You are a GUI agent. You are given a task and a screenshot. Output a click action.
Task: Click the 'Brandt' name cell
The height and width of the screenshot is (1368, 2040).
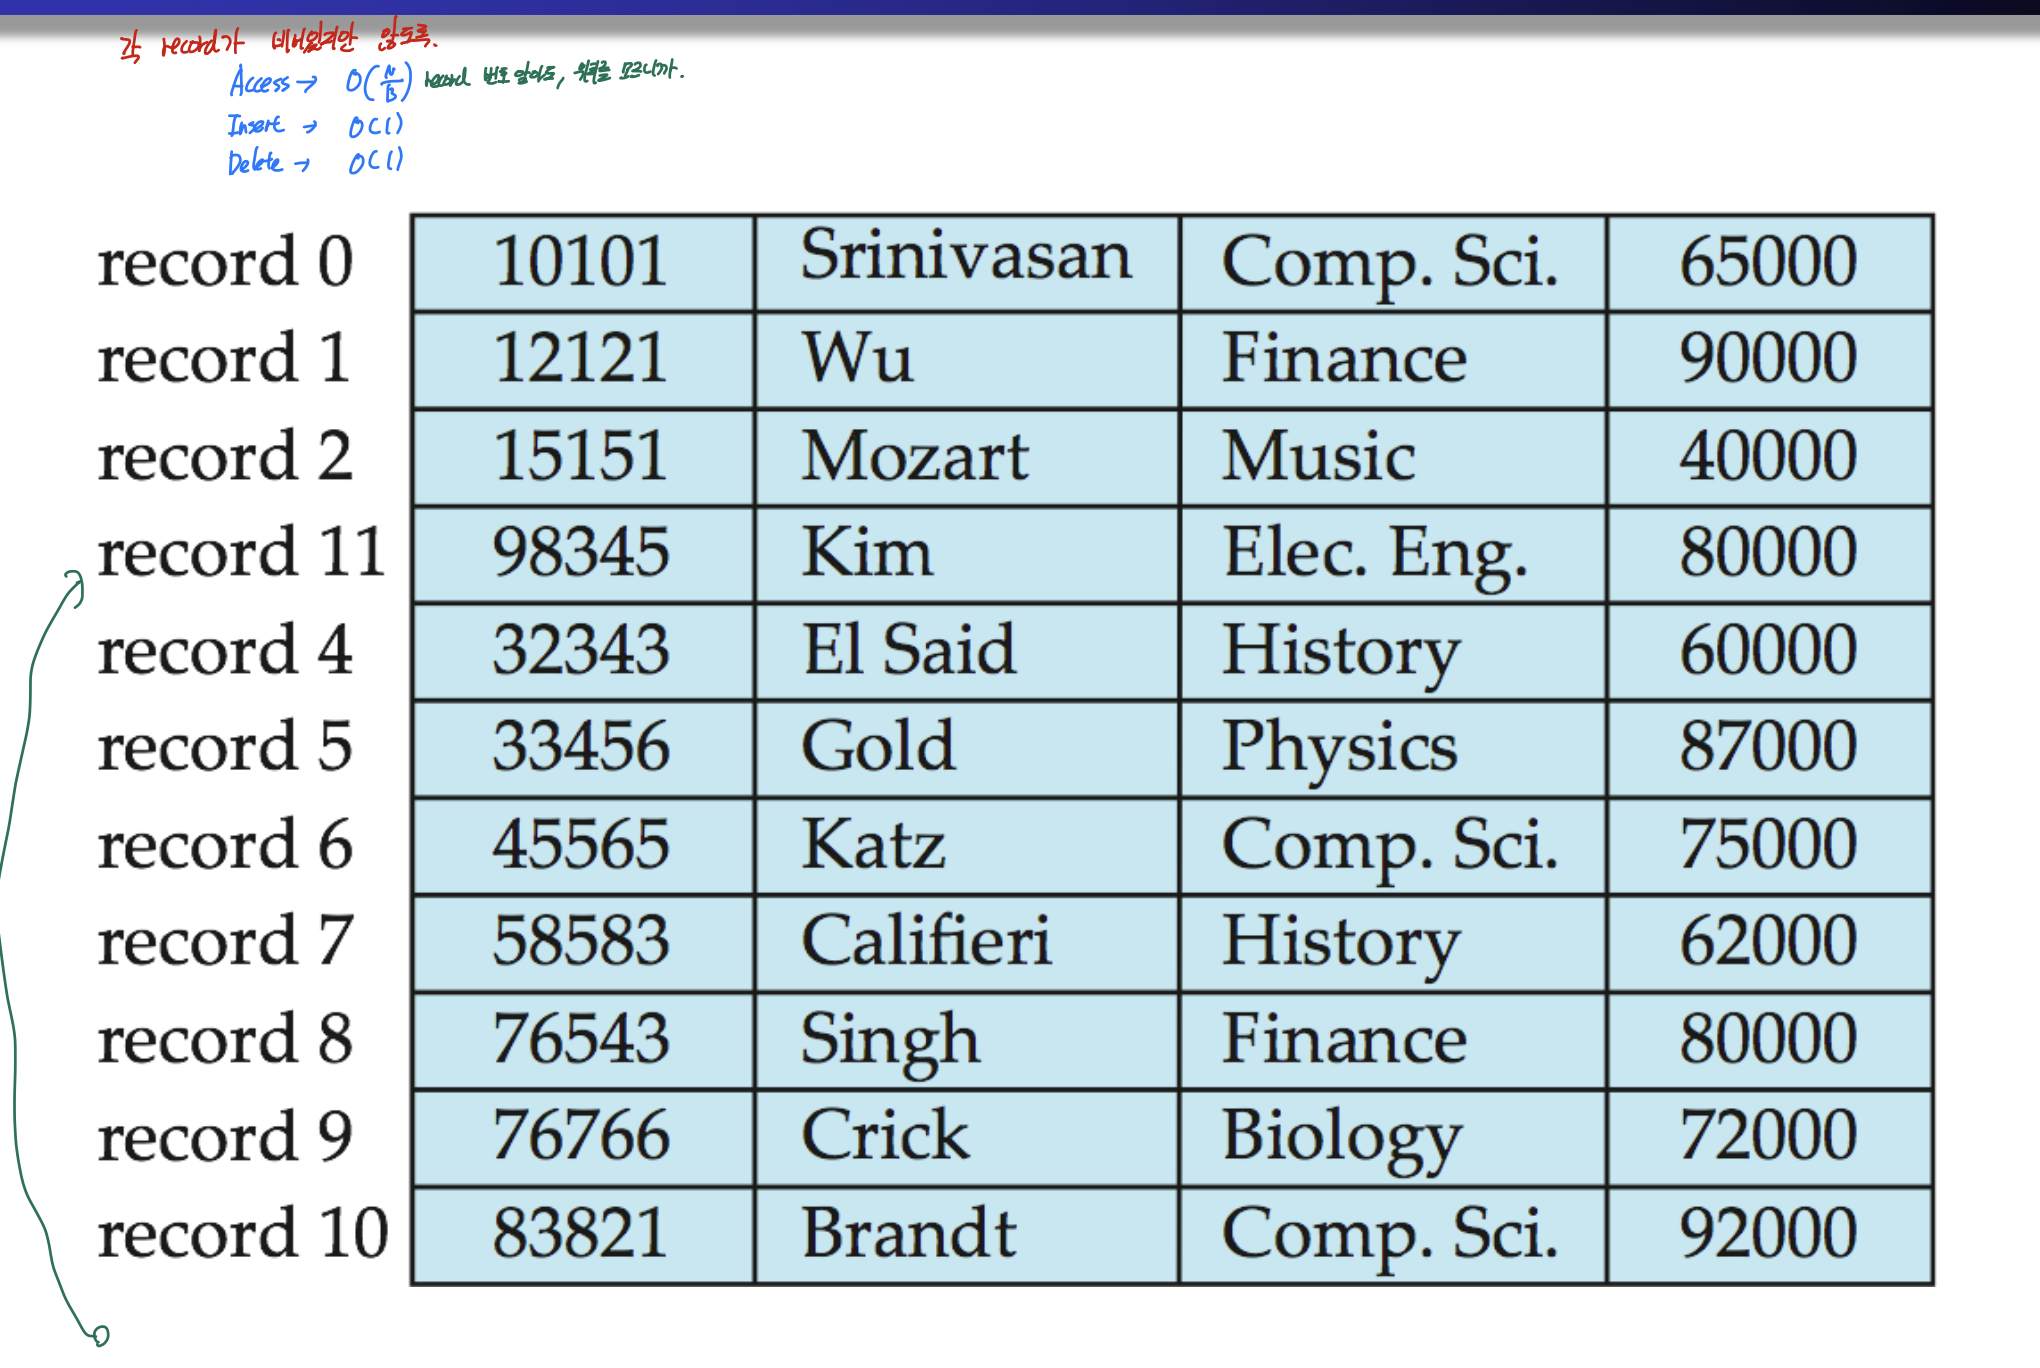pyautogui.click(x=908, y=1233)
